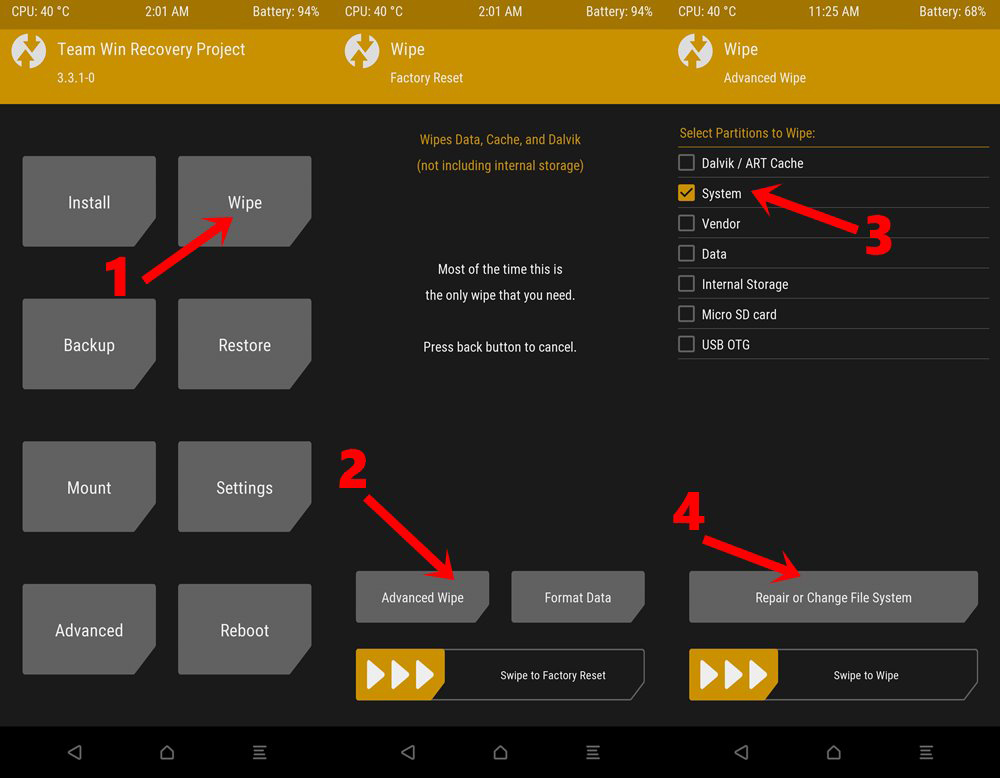
Task: Tap version text '3.3.1-0'
Action: 76,78
